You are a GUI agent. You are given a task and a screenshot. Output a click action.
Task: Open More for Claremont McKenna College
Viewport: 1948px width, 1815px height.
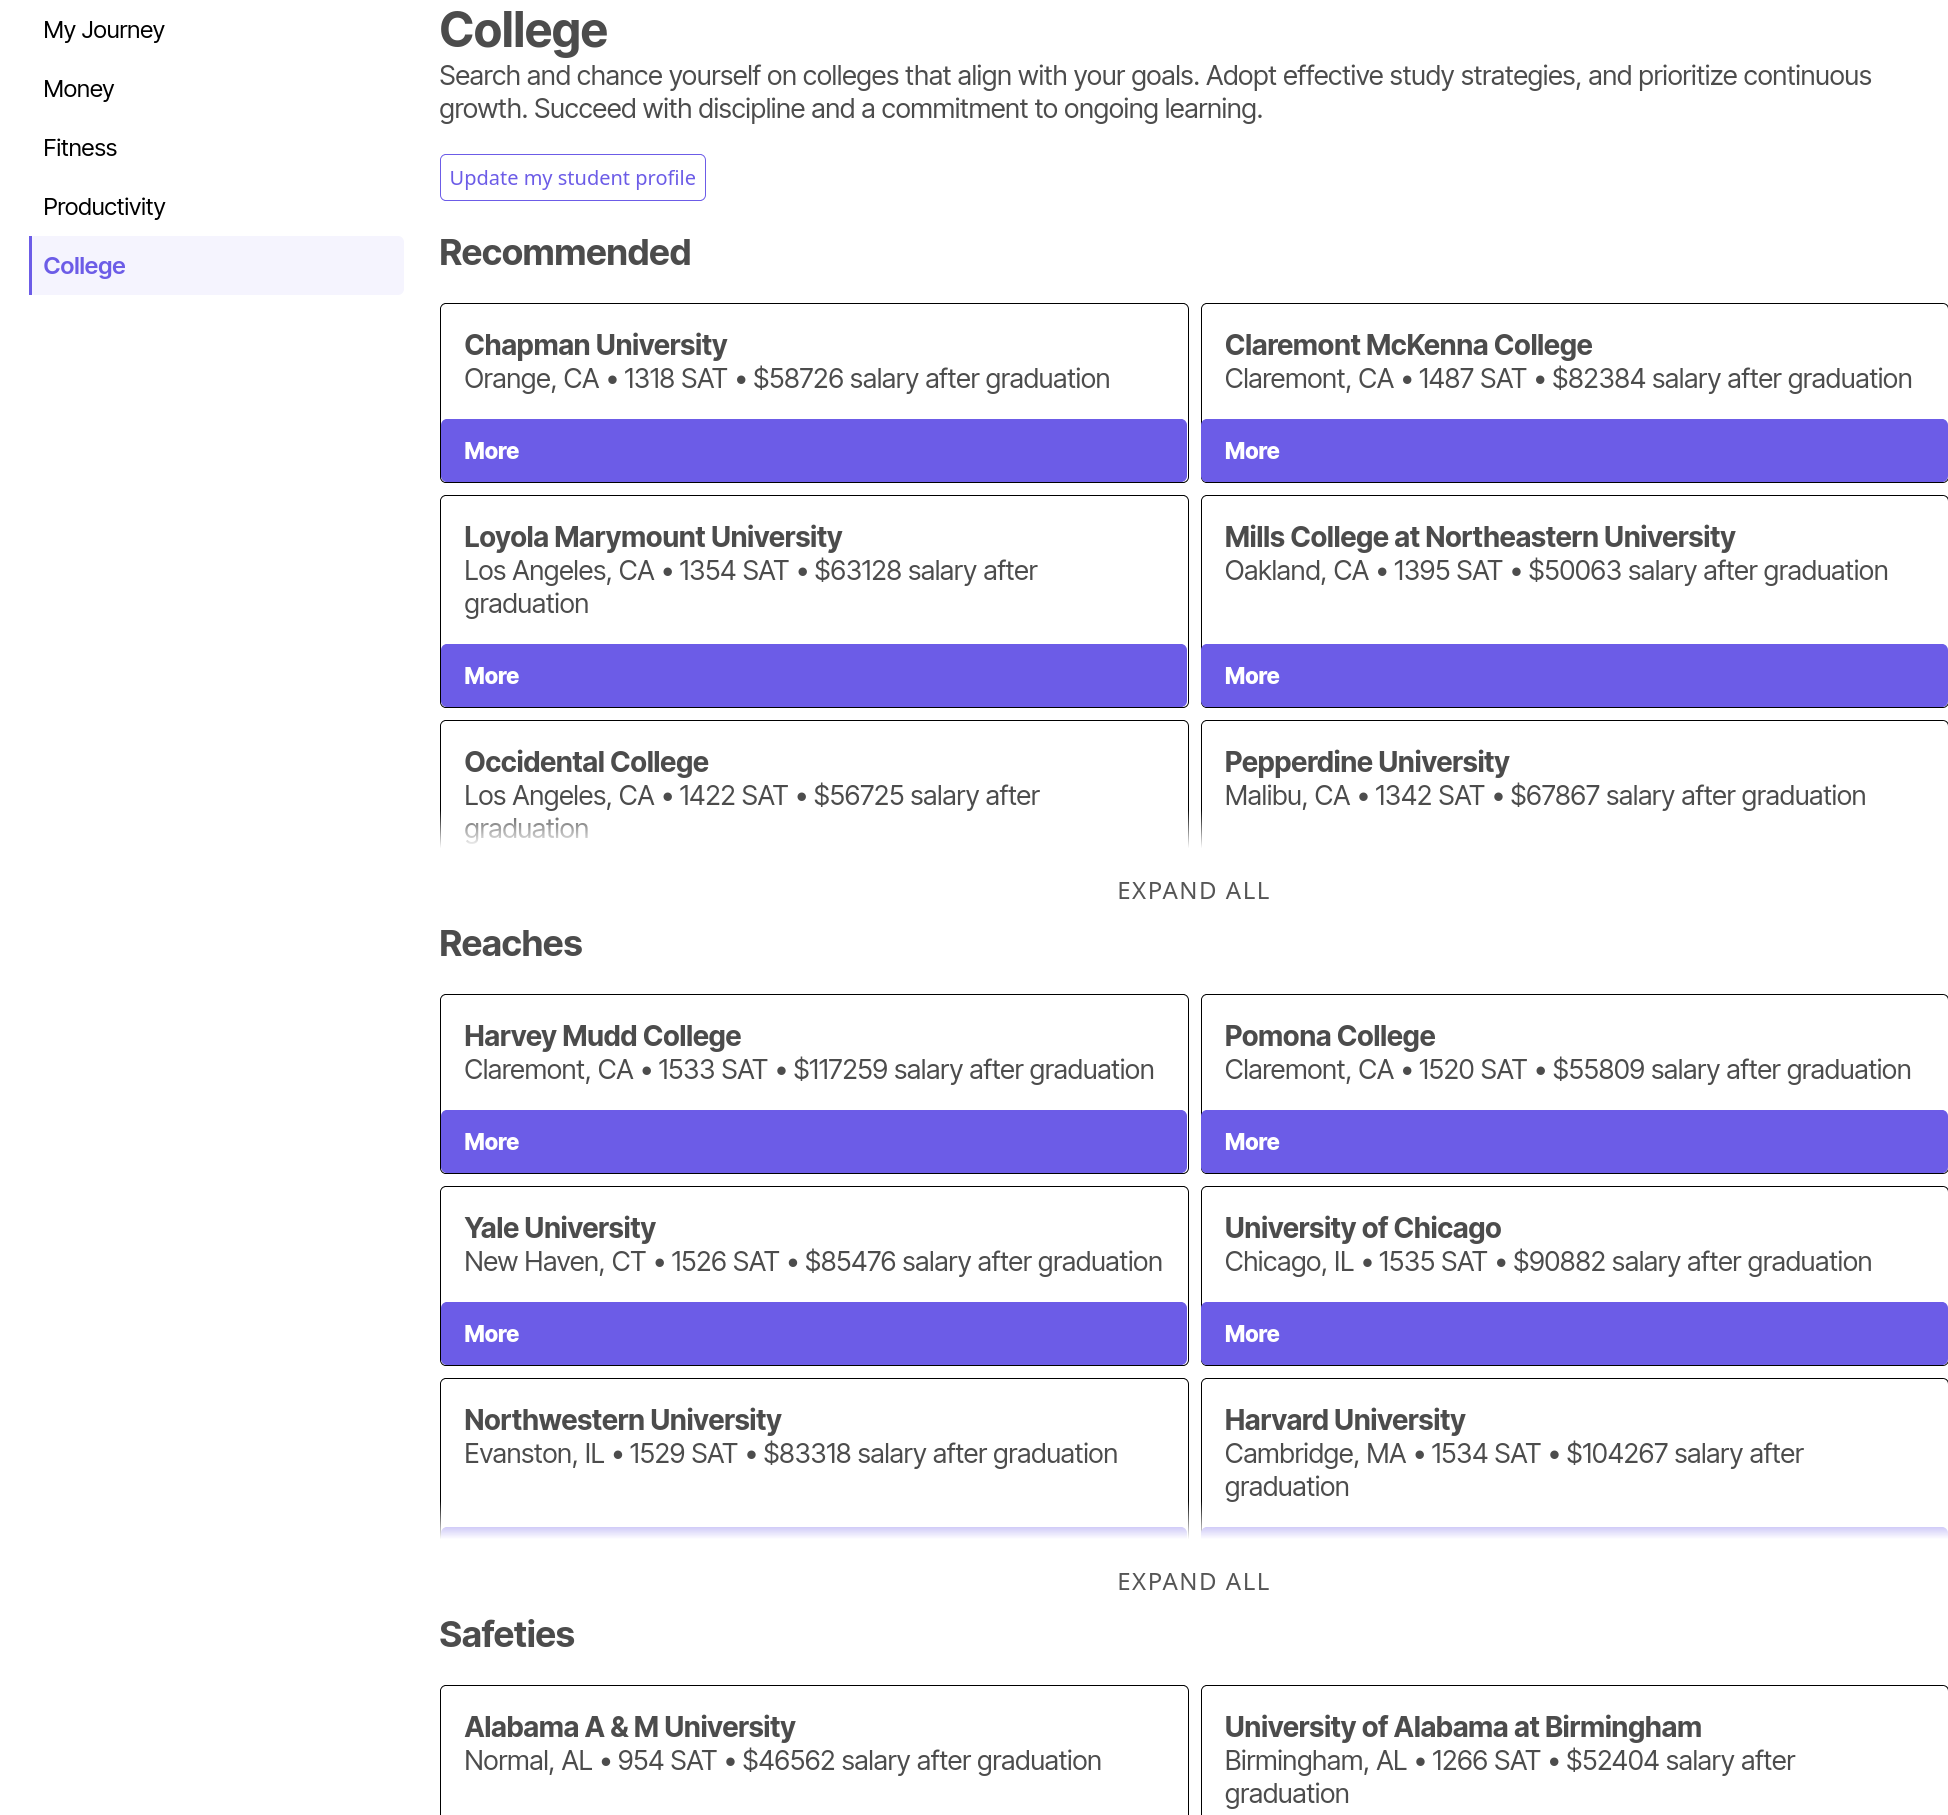click(1573, 451)
